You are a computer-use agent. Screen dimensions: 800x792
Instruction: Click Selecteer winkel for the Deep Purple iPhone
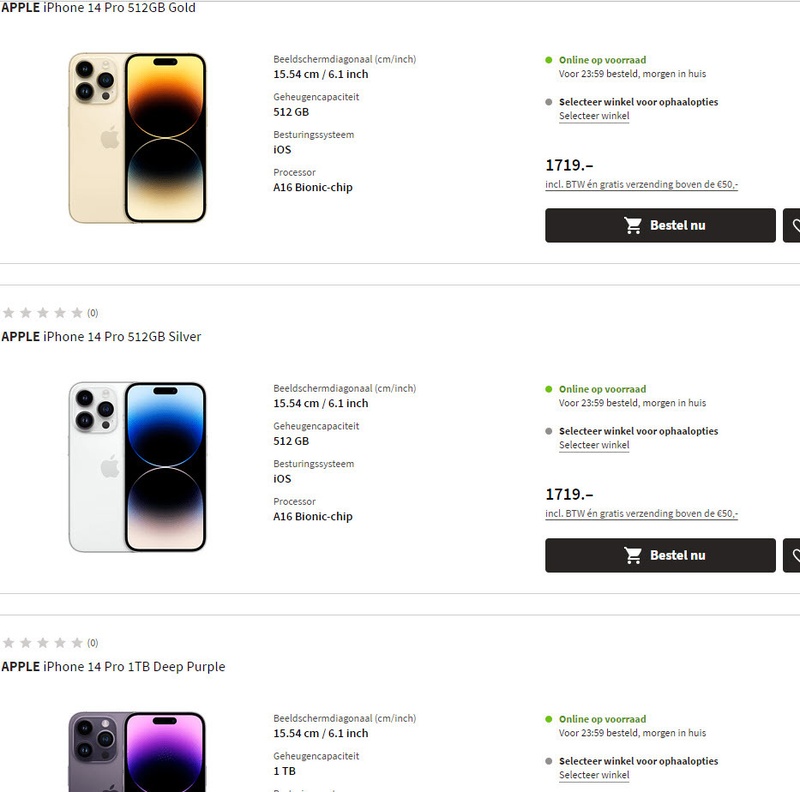pos(594,775)
